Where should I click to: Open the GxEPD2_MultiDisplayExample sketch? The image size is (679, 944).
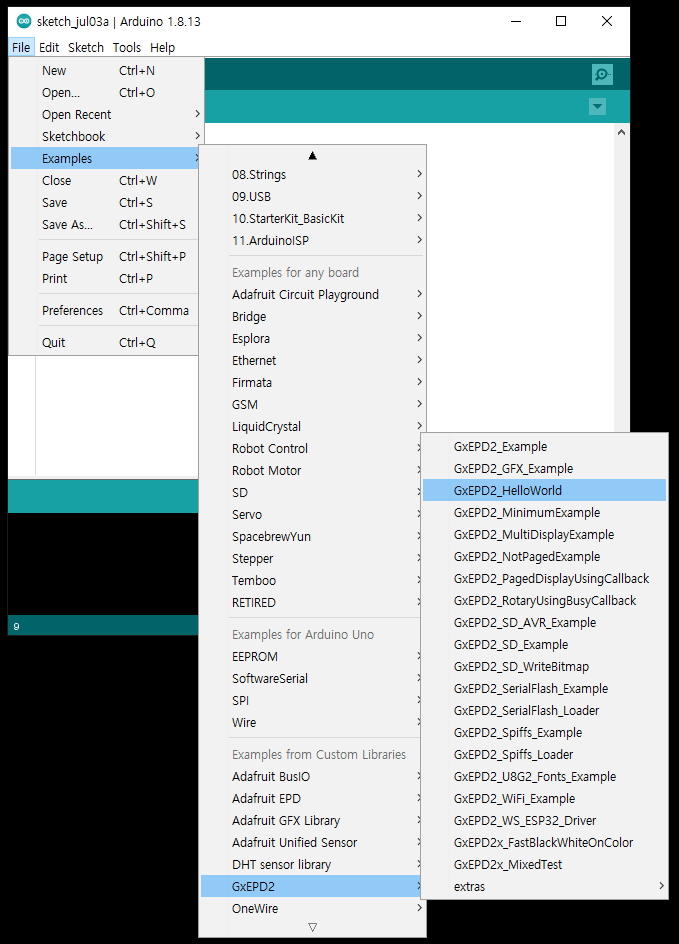pyautogui.click(x=545, y=535)
